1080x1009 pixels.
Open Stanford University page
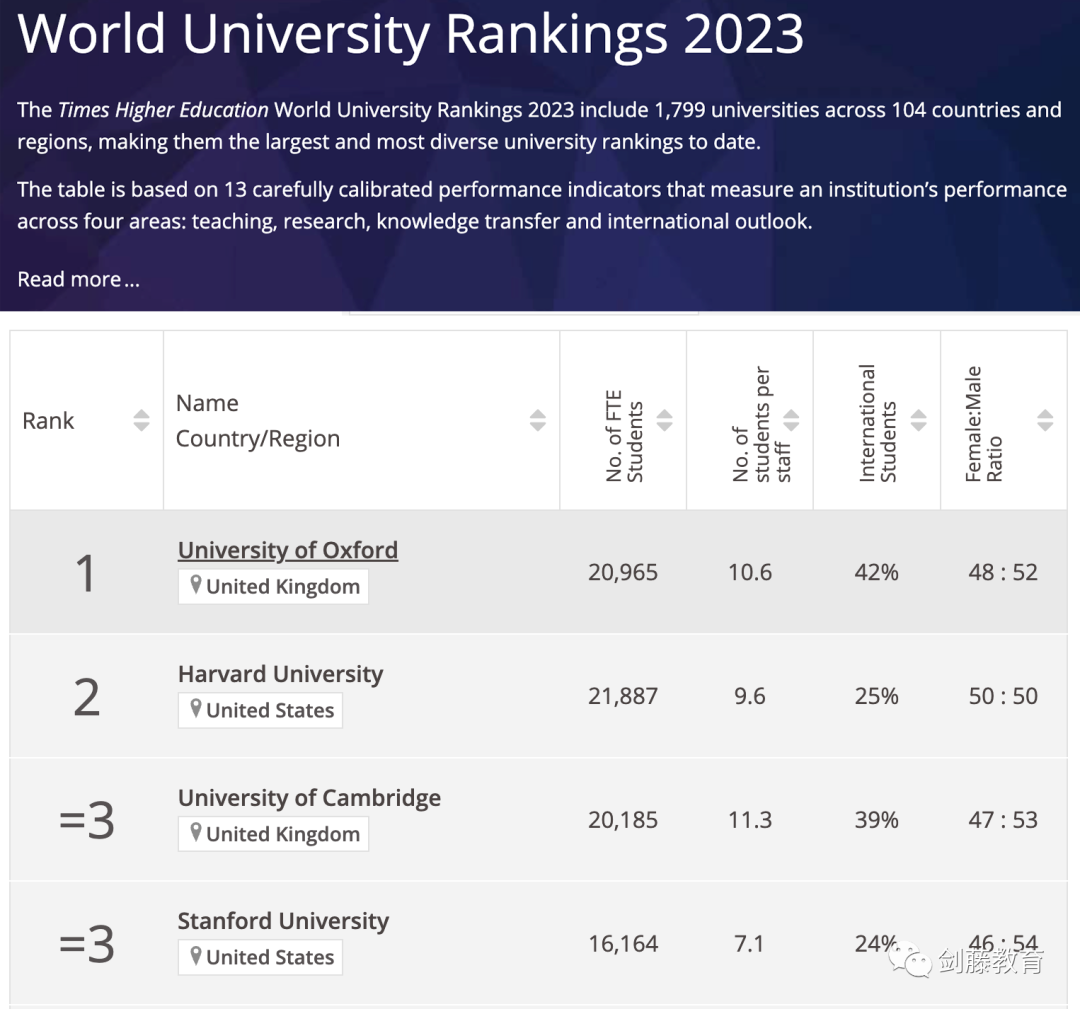[283, 921]
